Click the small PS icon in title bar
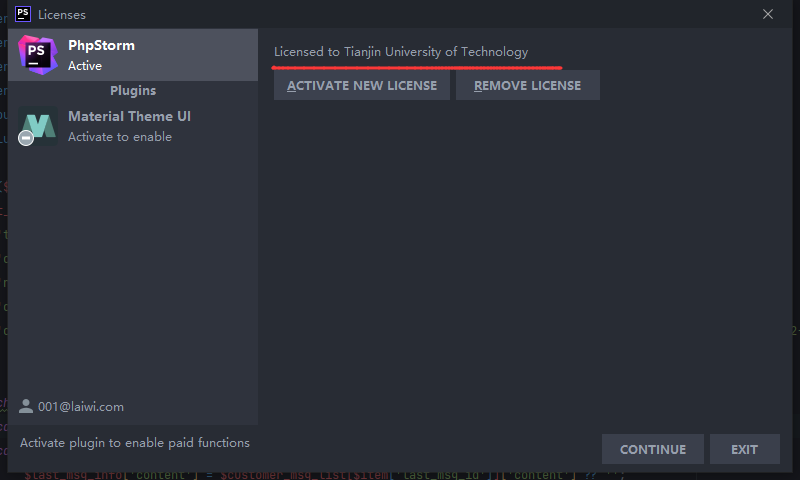Image resolution: width=800 pixels, height=480 pixels. pos(23,14)
